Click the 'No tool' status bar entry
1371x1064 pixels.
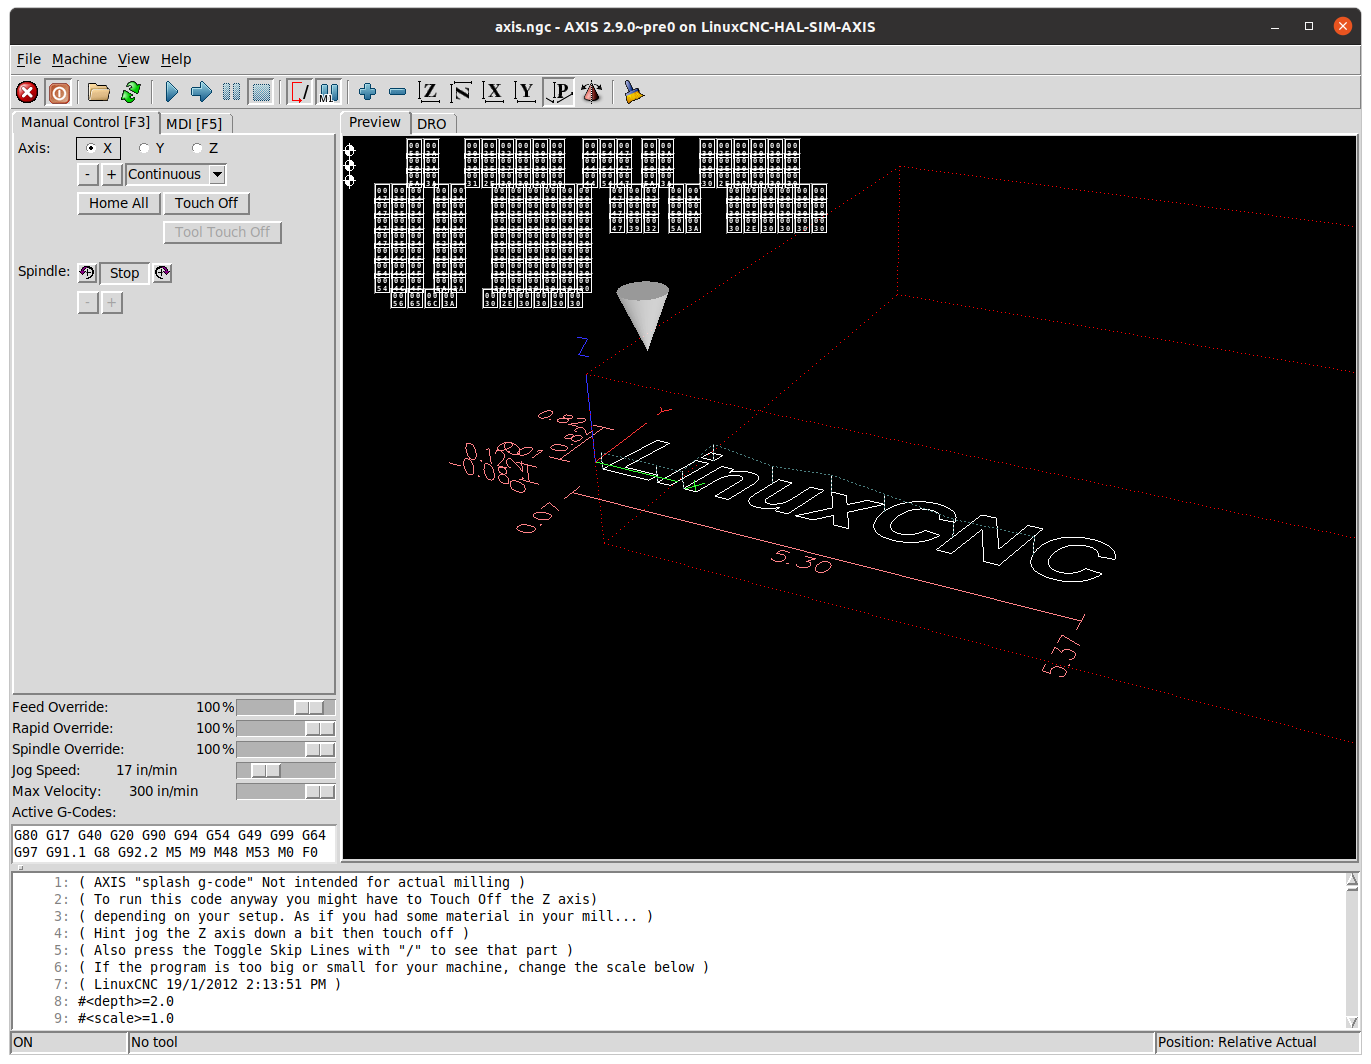(155, 1042)
